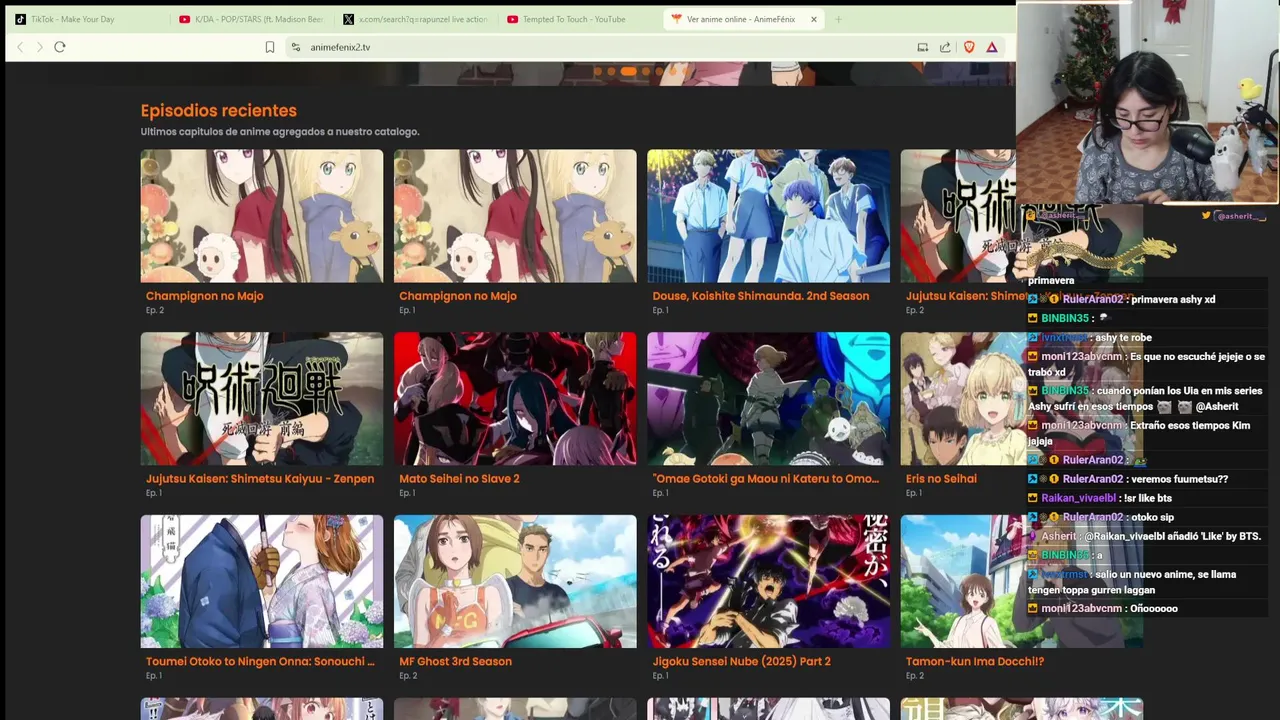Click the Ultimos capitulos de anime agregados subtitle

[280, 132]
